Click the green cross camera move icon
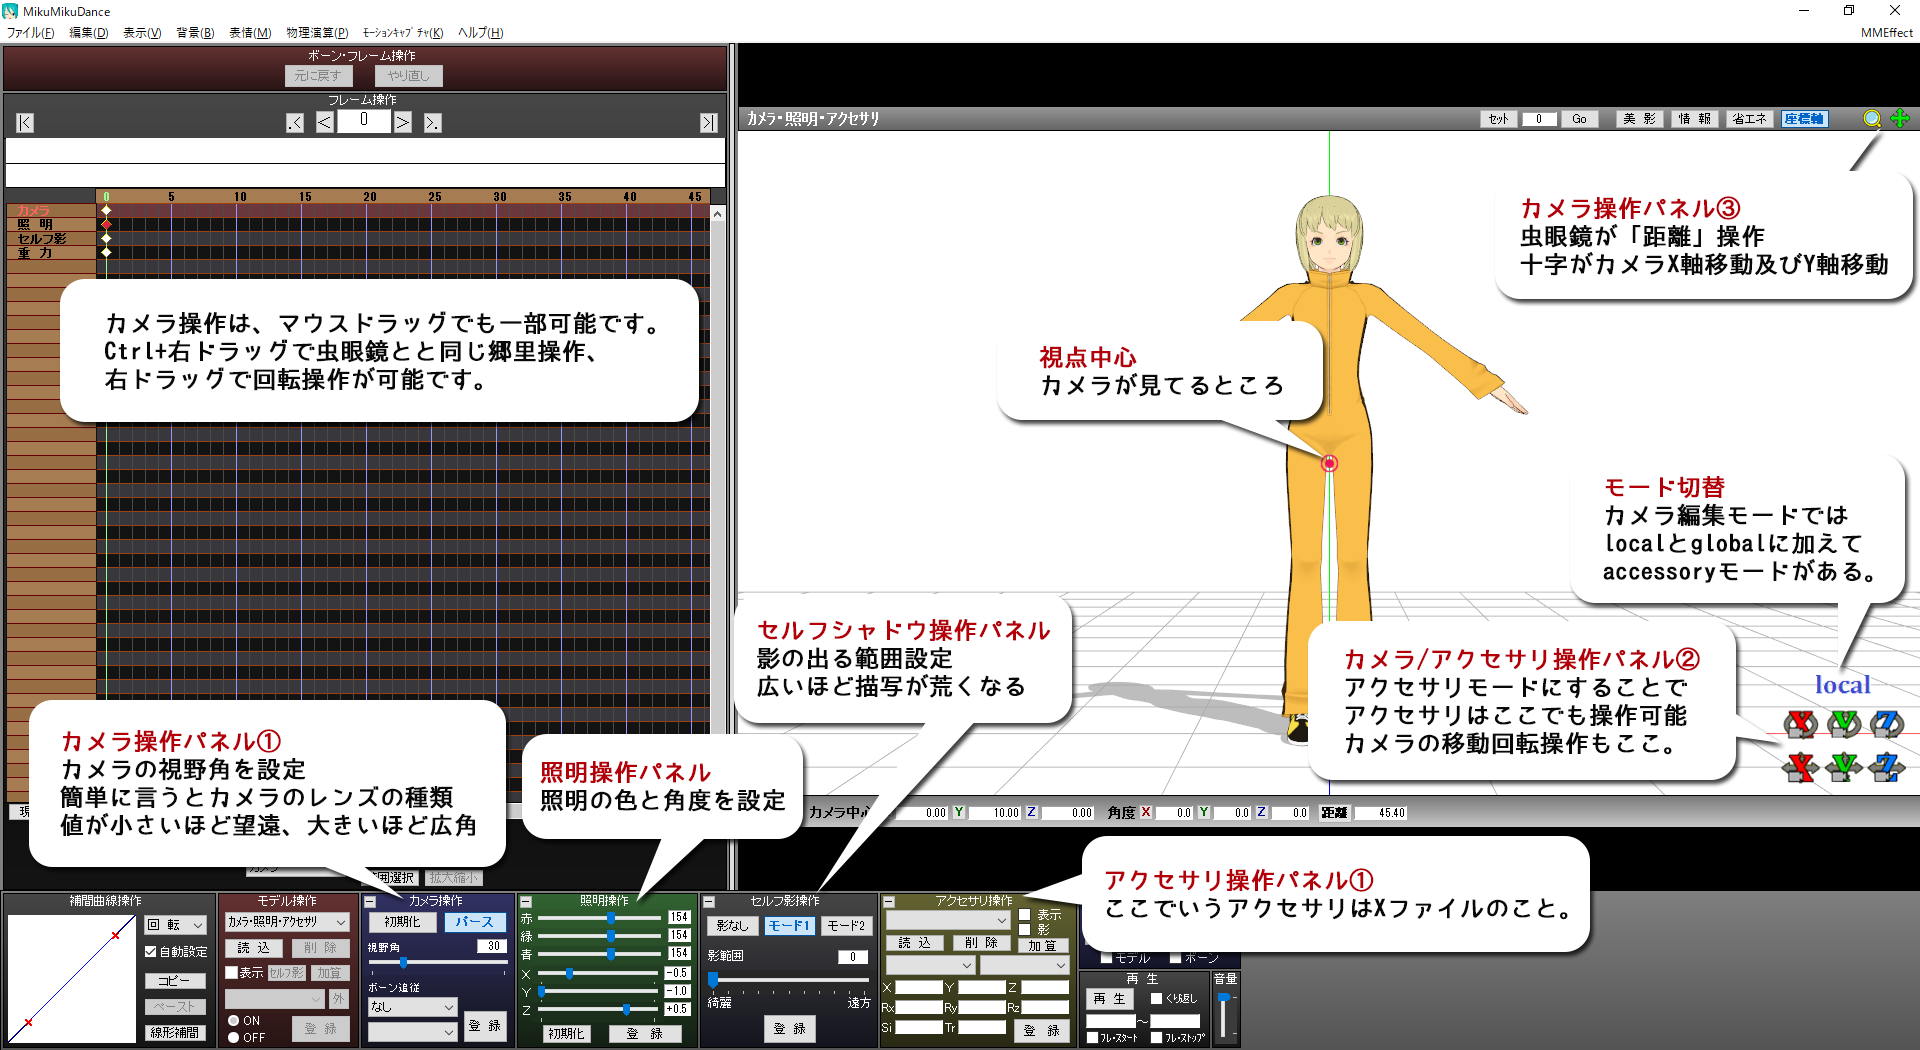Image resolution: width=1920 pixels, height=1050 pixels. [1899, 119]
